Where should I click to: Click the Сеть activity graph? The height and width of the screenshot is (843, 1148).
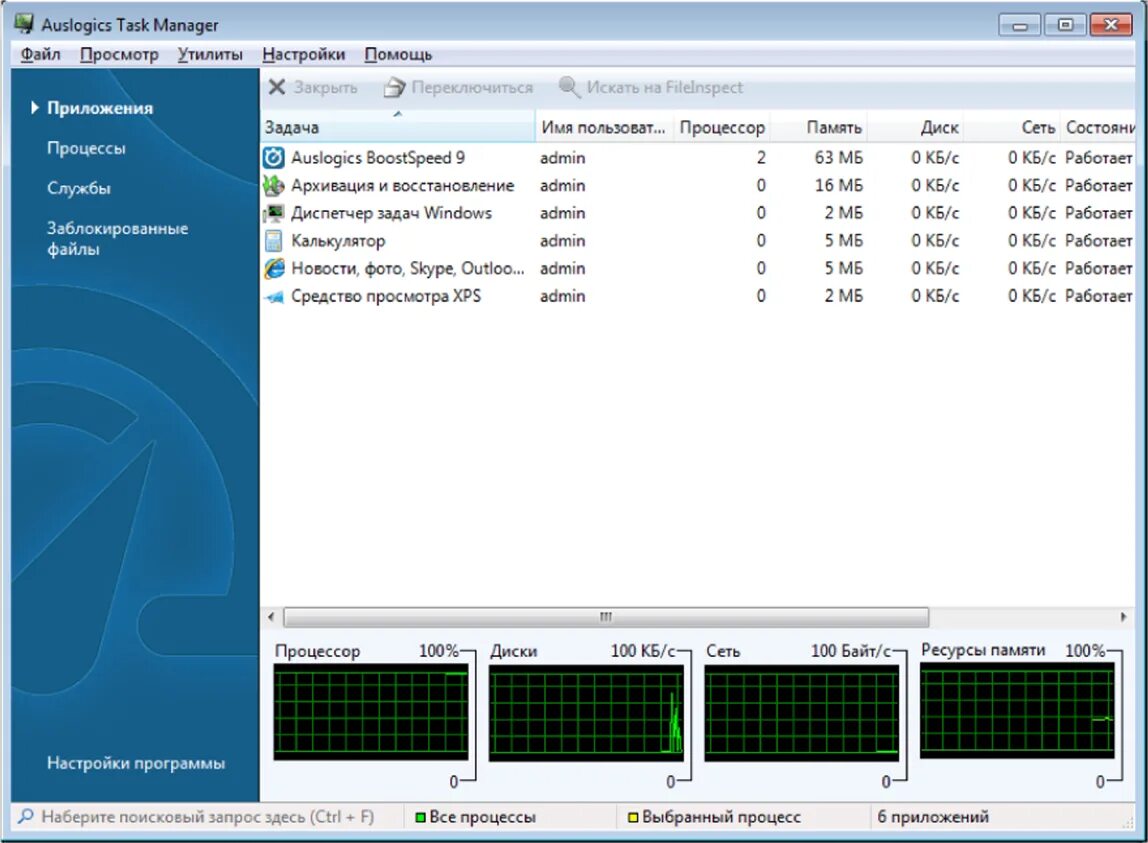[x=802, y=712]
